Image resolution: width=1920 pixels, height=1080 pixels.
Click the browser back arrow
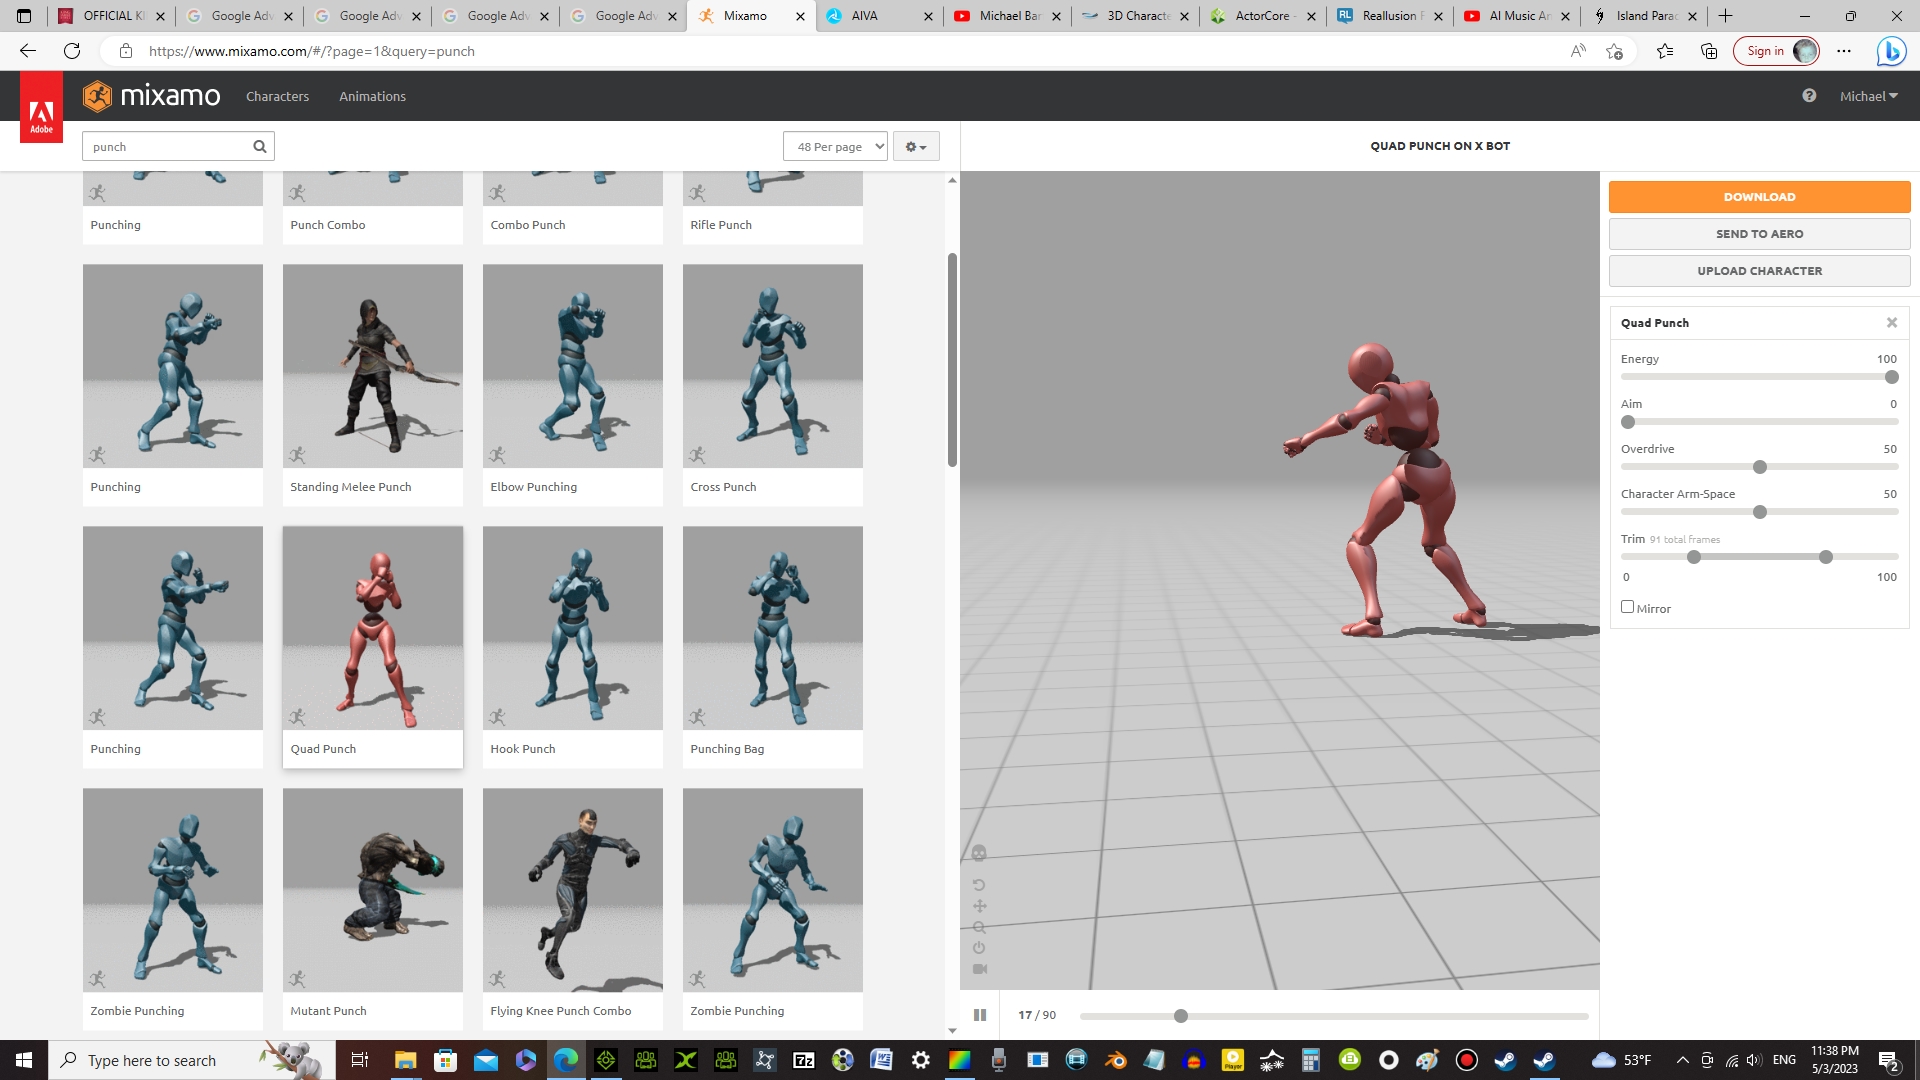click(28, 51)
